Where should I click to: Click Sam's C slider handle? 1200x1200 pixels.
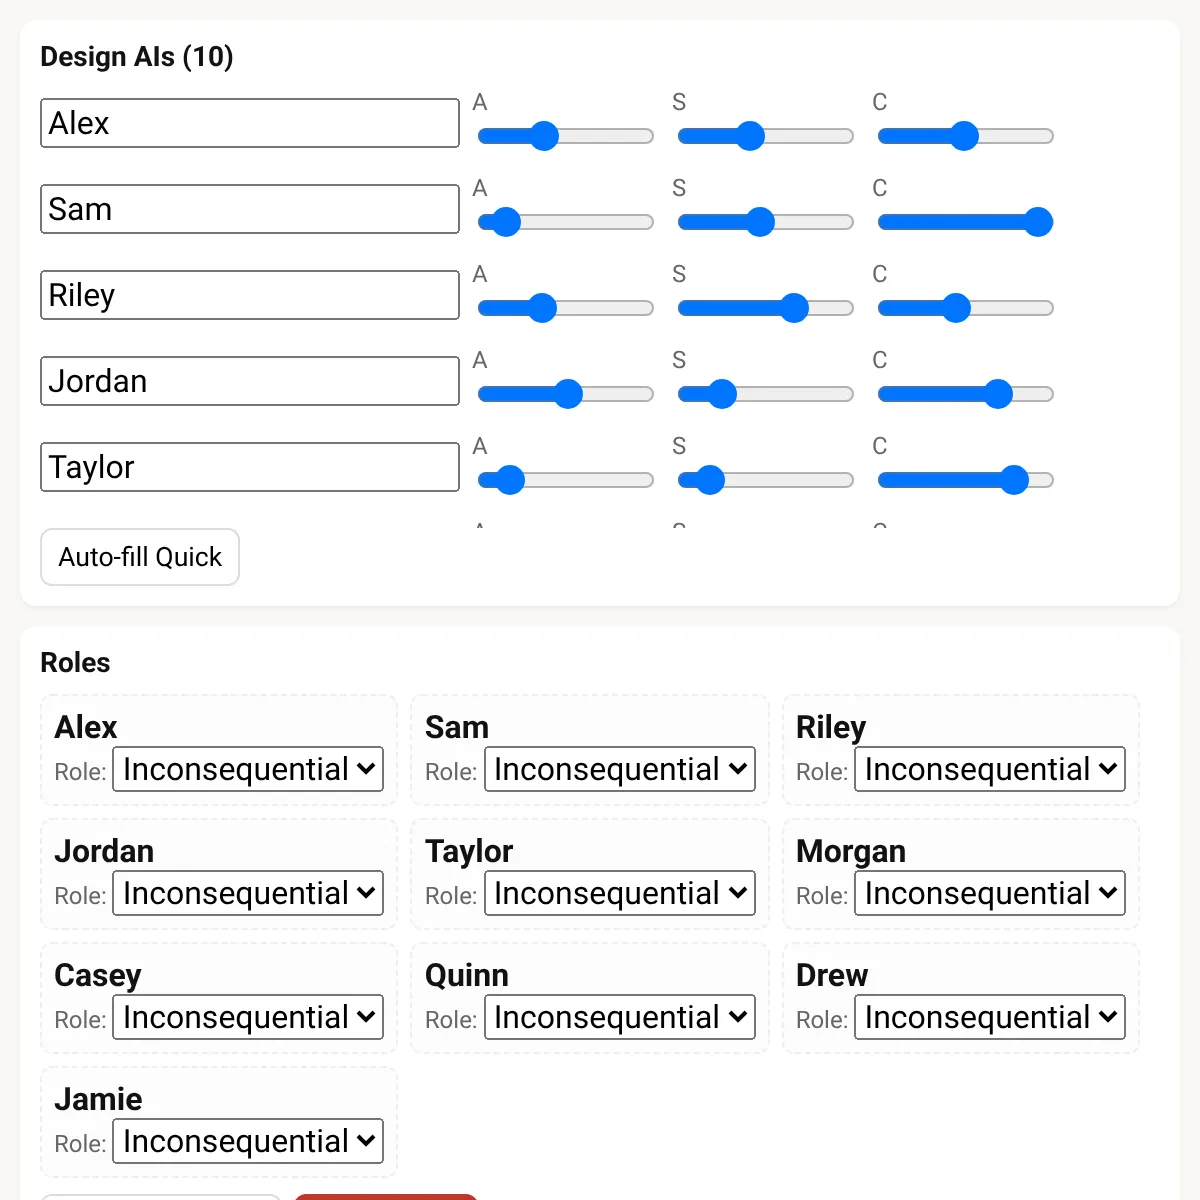(1038, 222)
